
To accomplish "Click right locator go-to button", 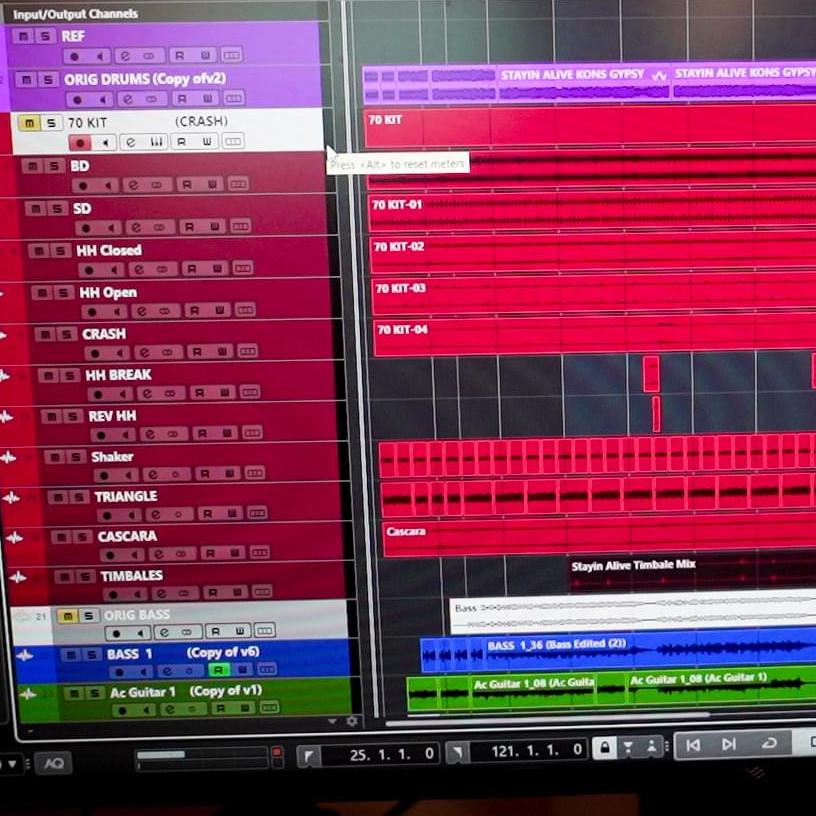I will pyautogui.click(x=456, y=752).
